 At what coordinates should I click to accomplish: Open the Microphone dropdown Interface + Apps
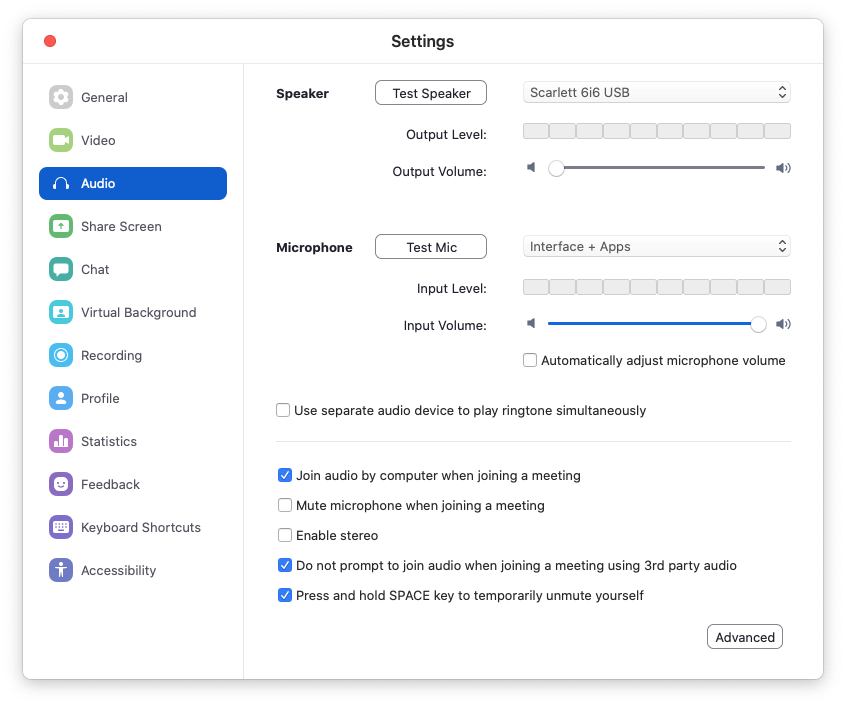click(657, 246)
